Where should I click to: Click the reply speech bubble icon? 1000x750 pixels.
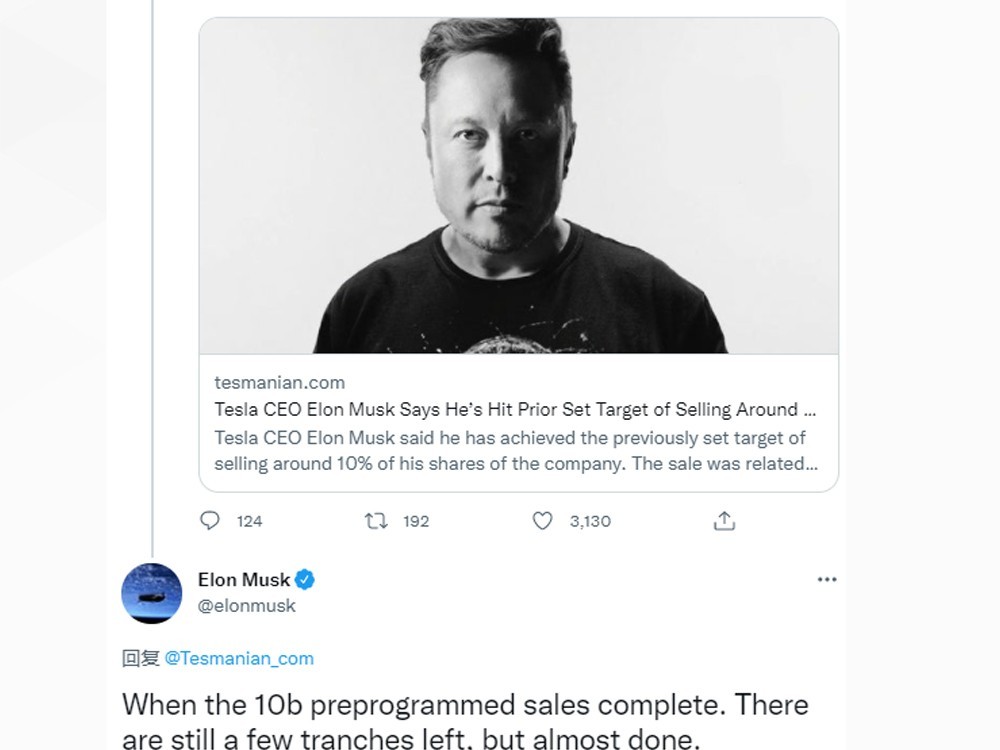tap(210, 521)
